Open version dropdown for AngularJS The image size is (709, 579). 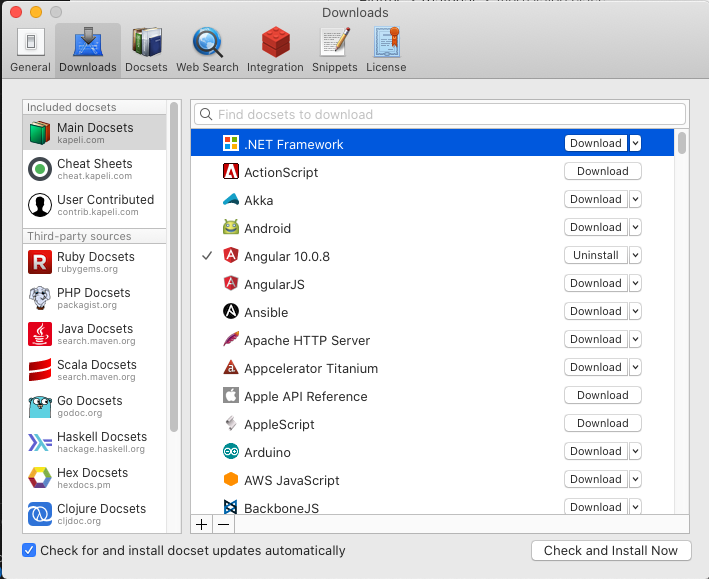pos(635,283)
